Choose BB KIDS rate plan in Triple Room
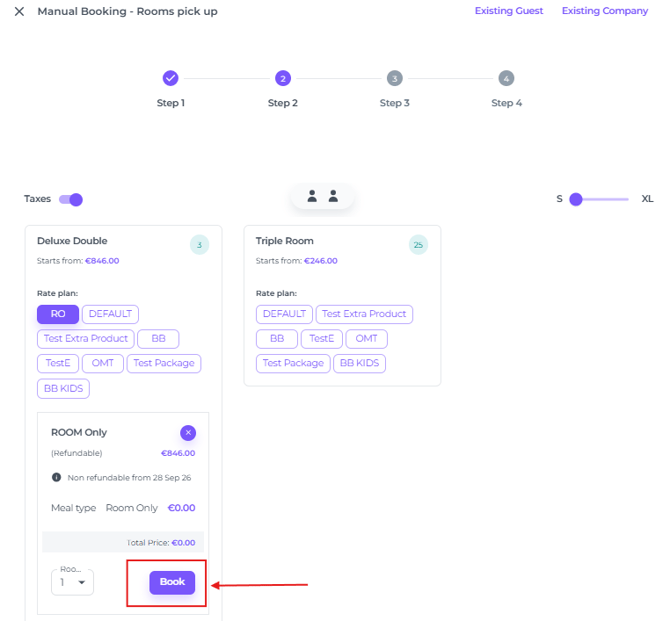 359,363
